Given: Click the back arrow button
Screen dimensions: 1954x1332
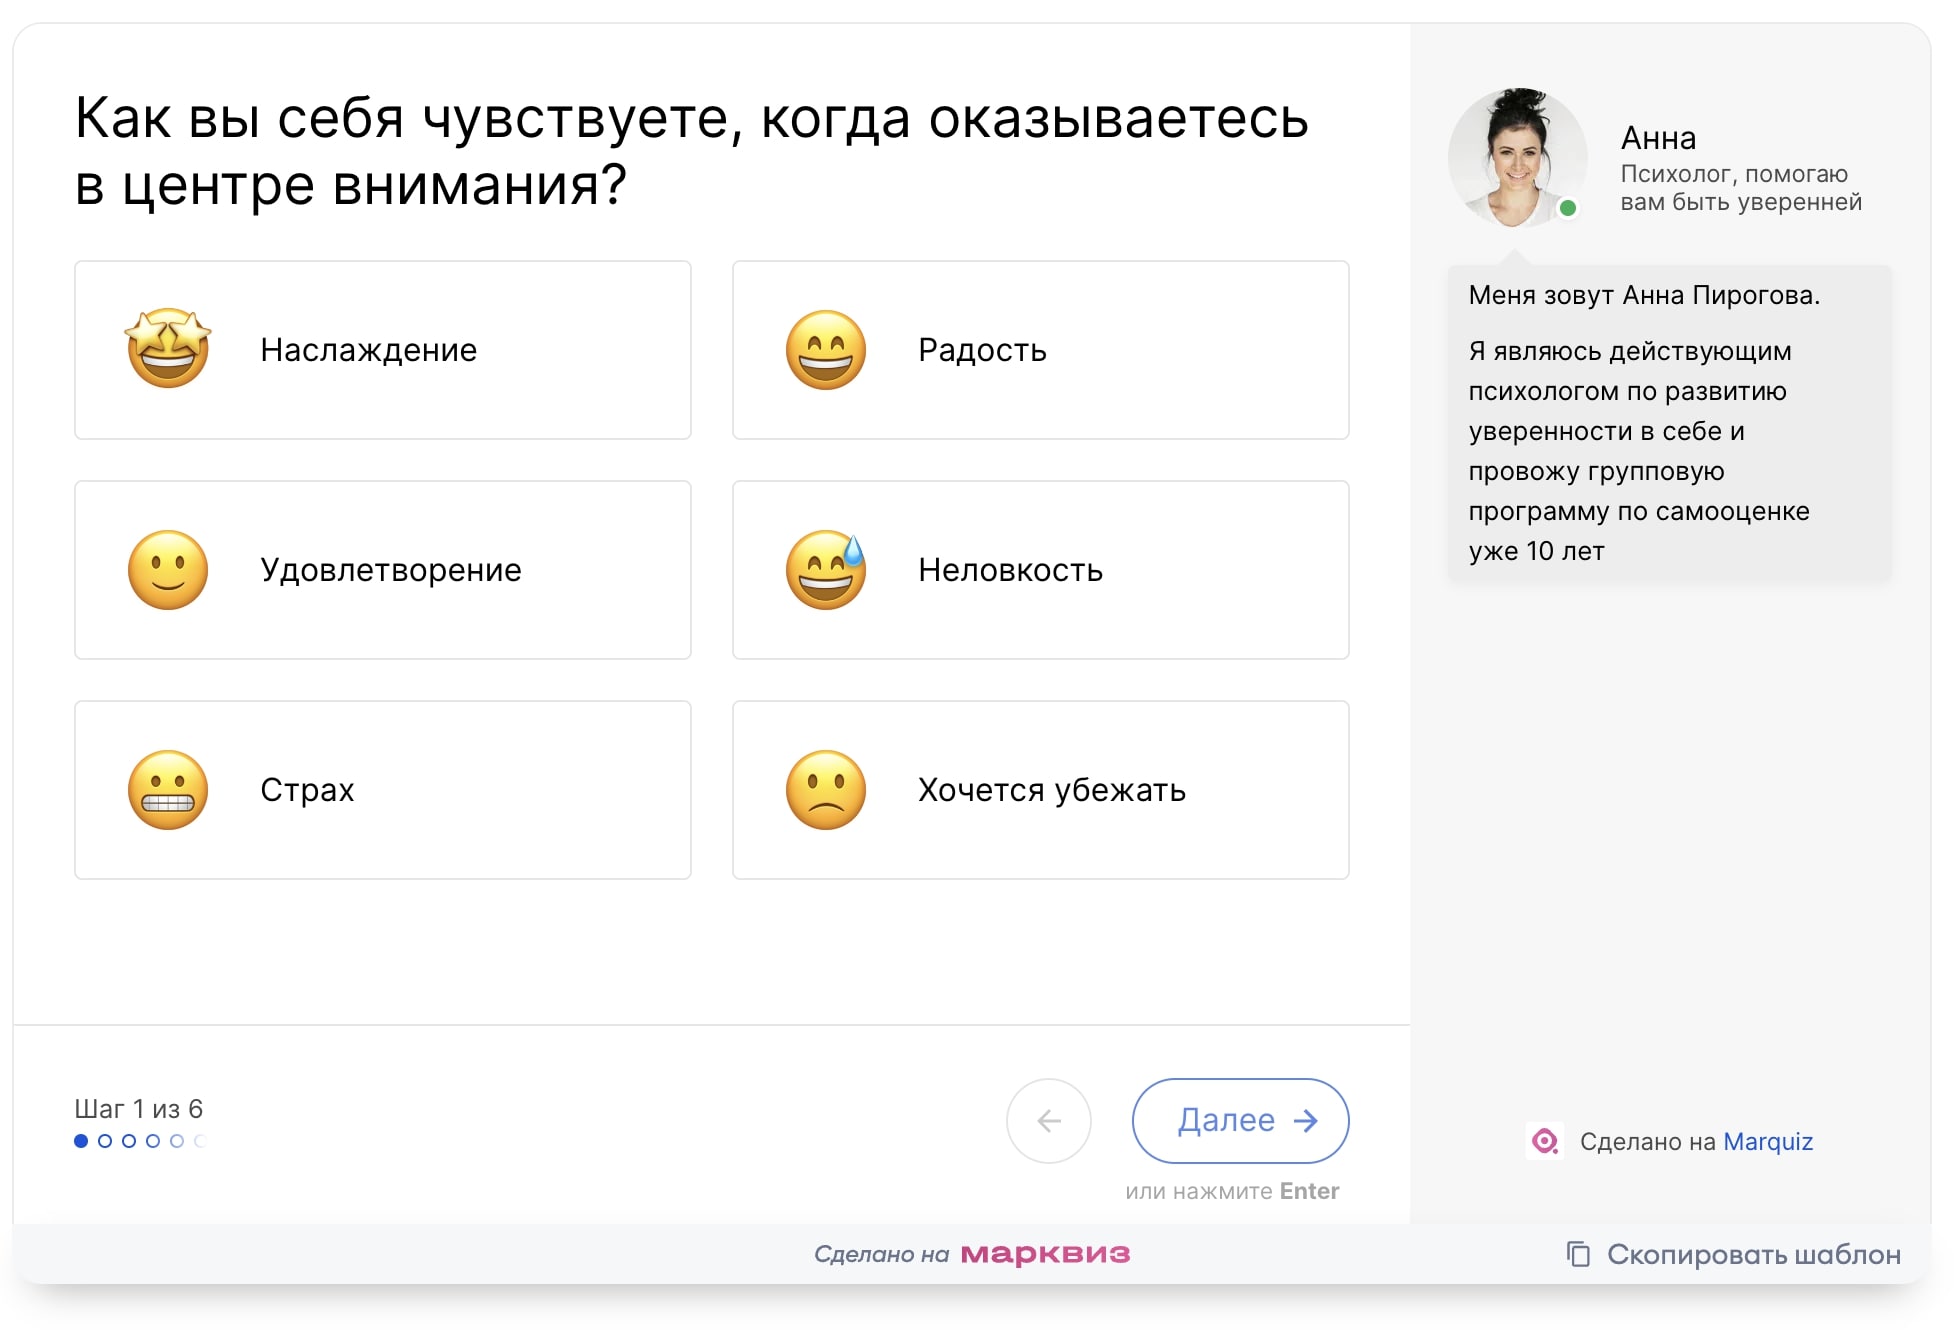Looking at the screenshot, I should [x=1048, y=1121].
